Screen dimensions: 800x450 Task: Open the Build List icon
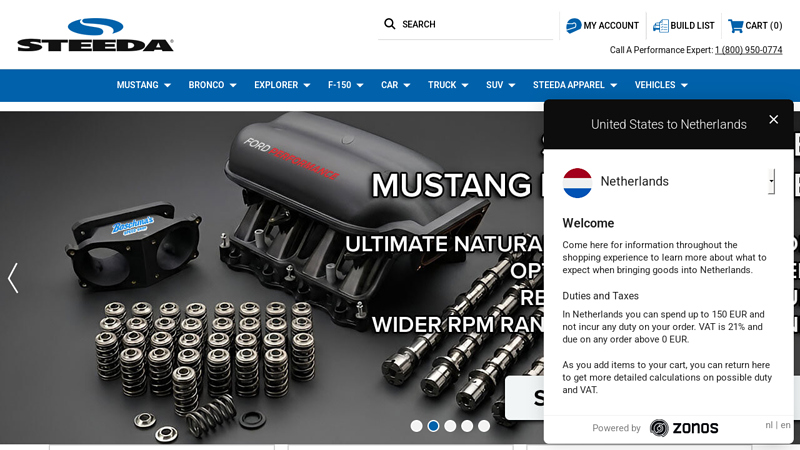click(x=661, y=26)
